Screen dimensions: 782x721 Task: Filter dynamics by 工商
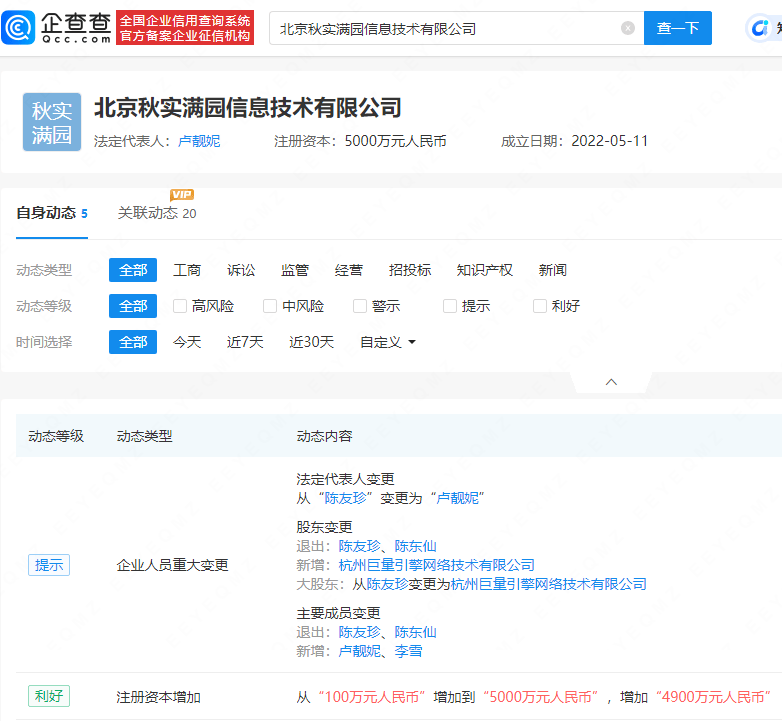click(x=187, y=270)
